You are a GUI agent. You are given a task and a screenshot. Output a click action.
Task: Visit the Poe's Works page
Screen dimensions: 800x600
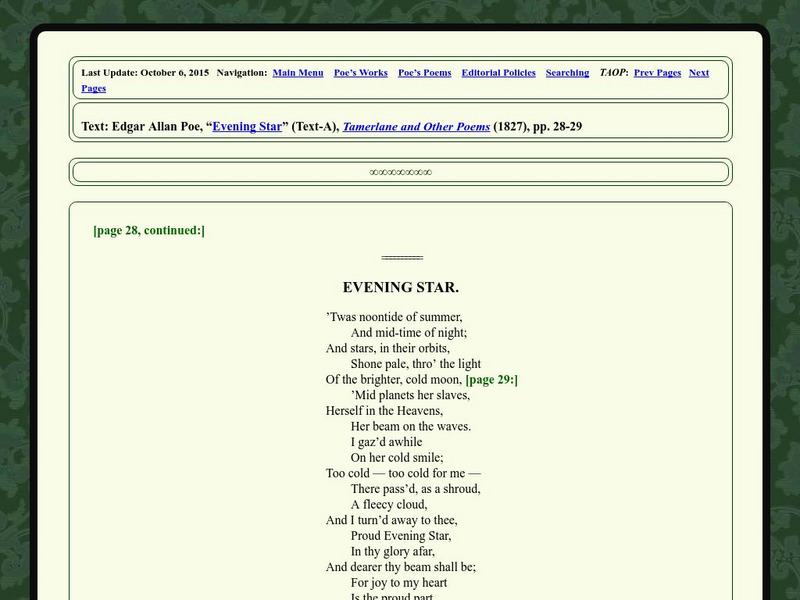click(x=360, y=73)
